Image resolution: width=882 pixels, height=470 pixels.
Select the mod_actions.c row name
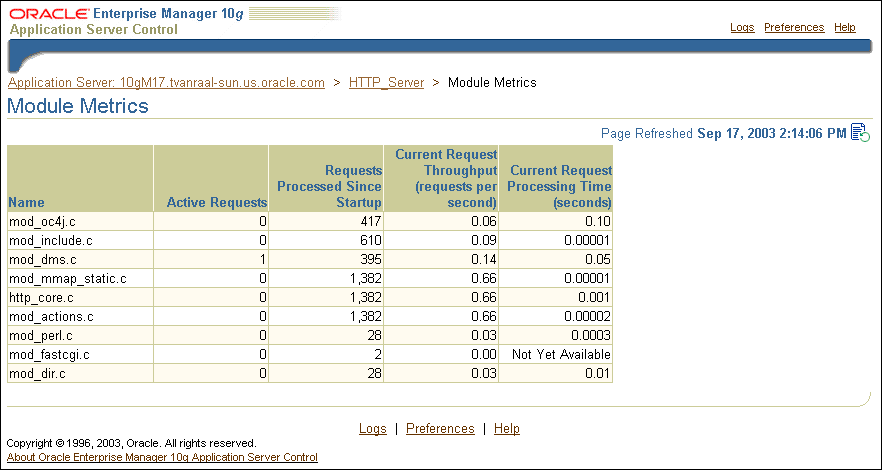point(51,317)
